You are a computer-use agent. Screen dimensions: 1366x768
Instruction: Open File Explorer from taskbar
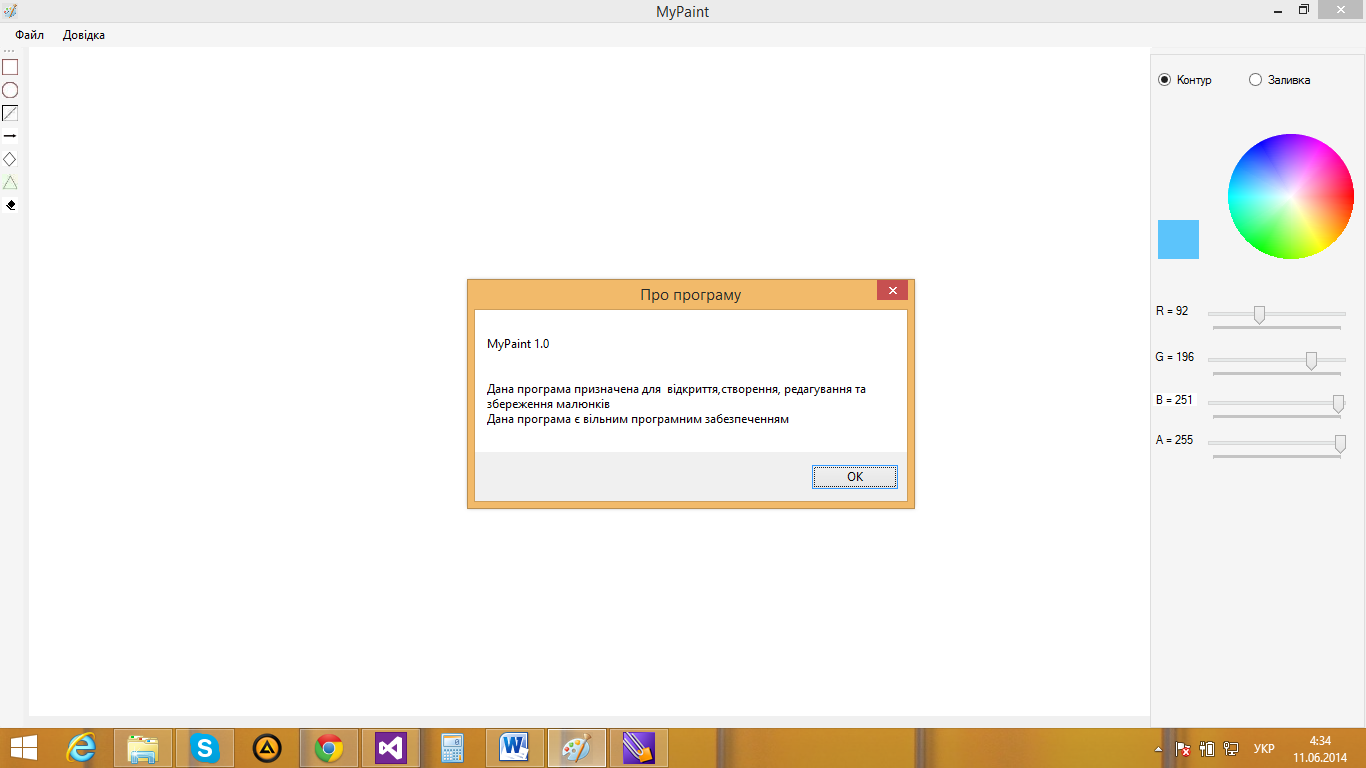click(143, 748)
